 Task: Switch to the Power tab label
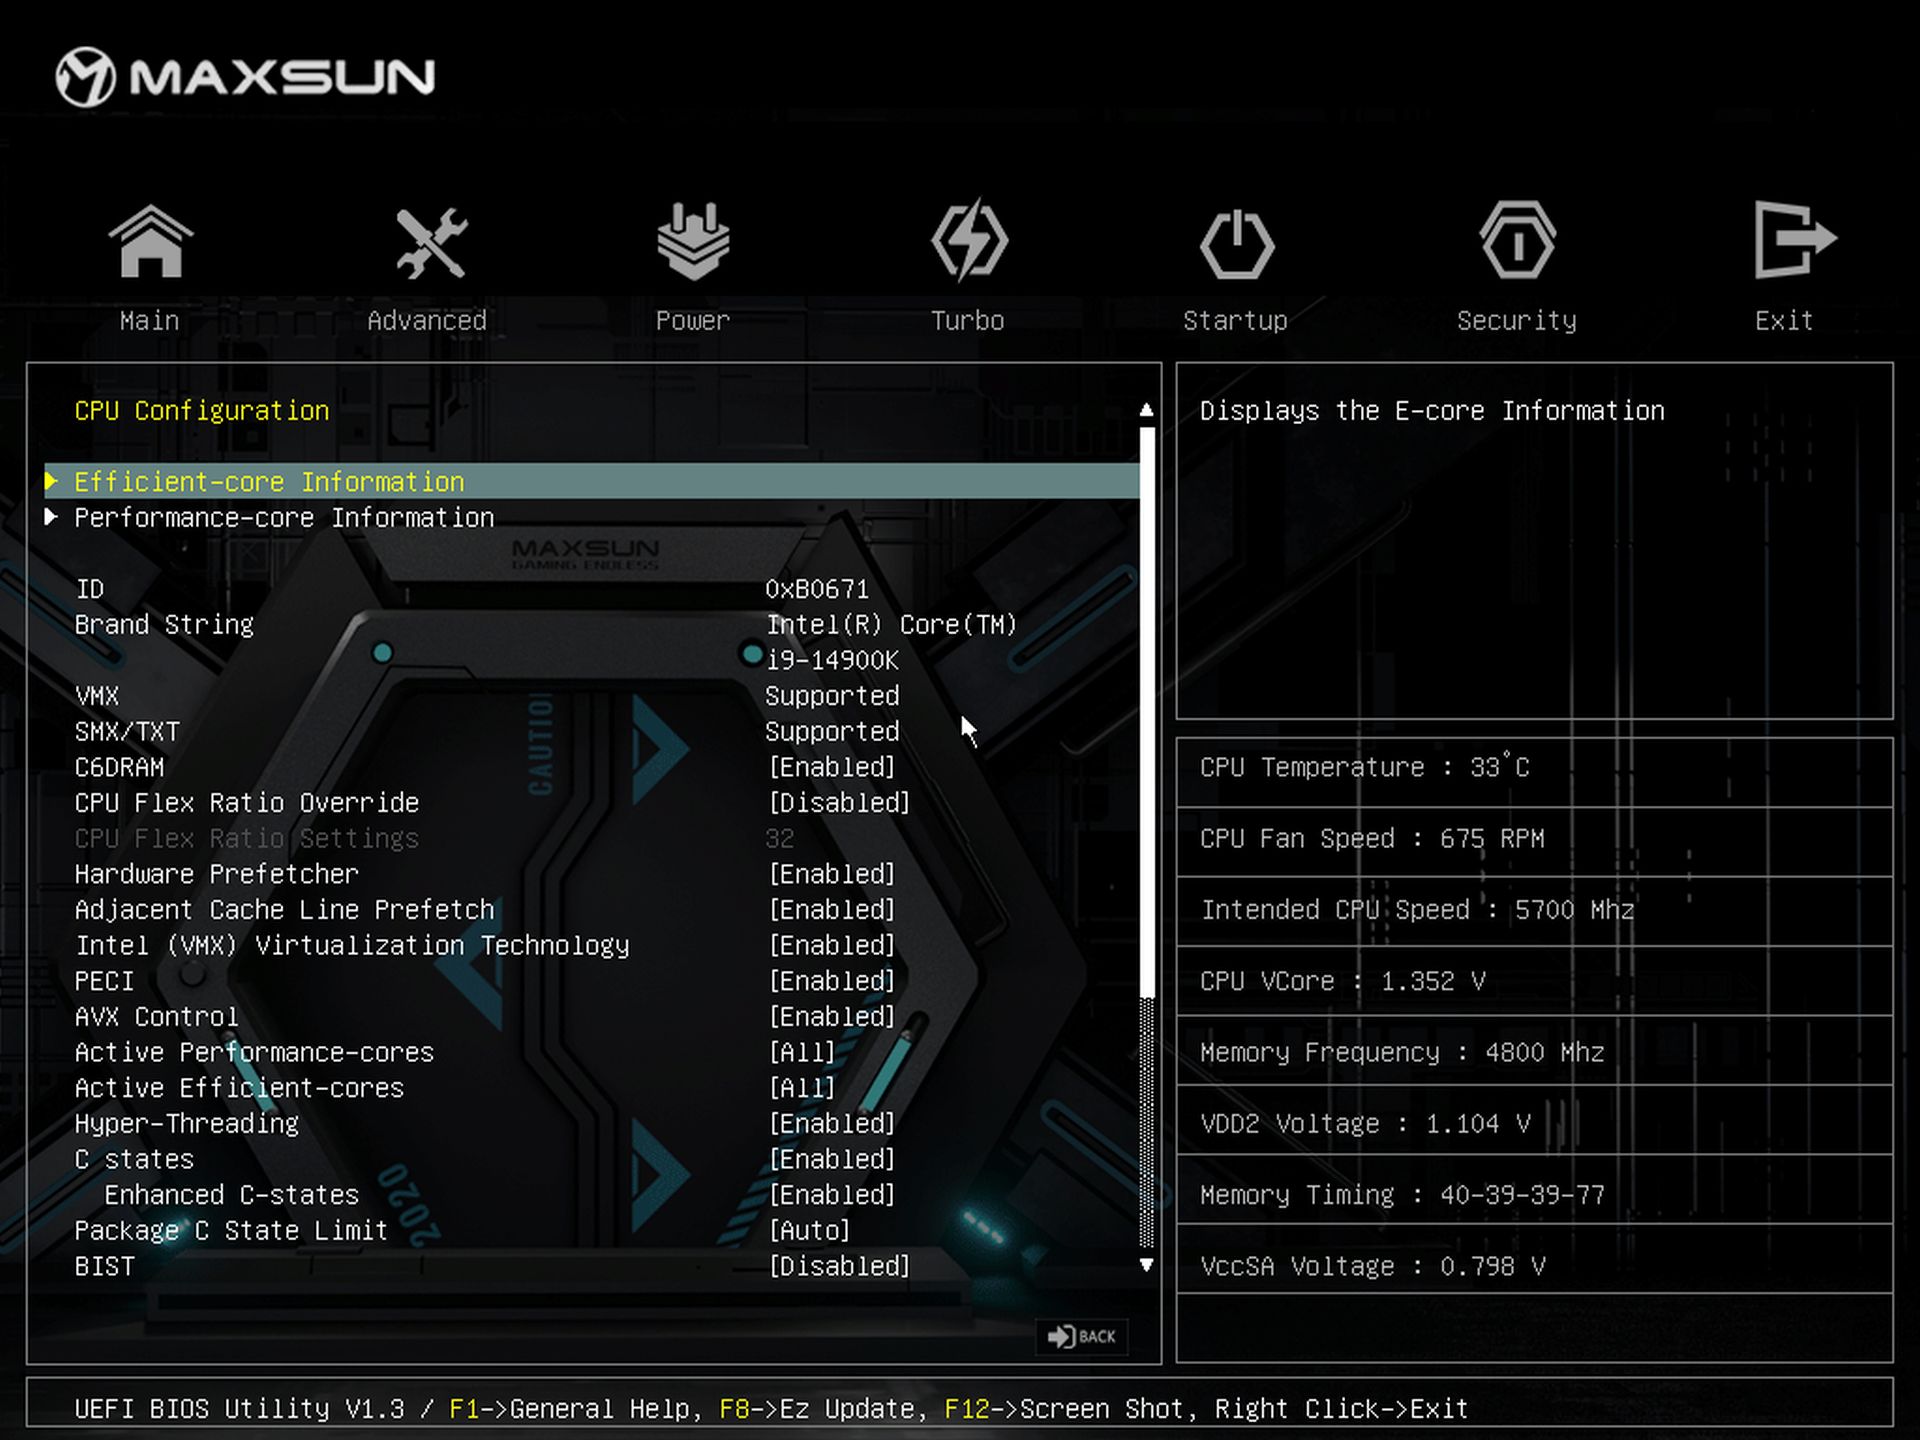693,321
